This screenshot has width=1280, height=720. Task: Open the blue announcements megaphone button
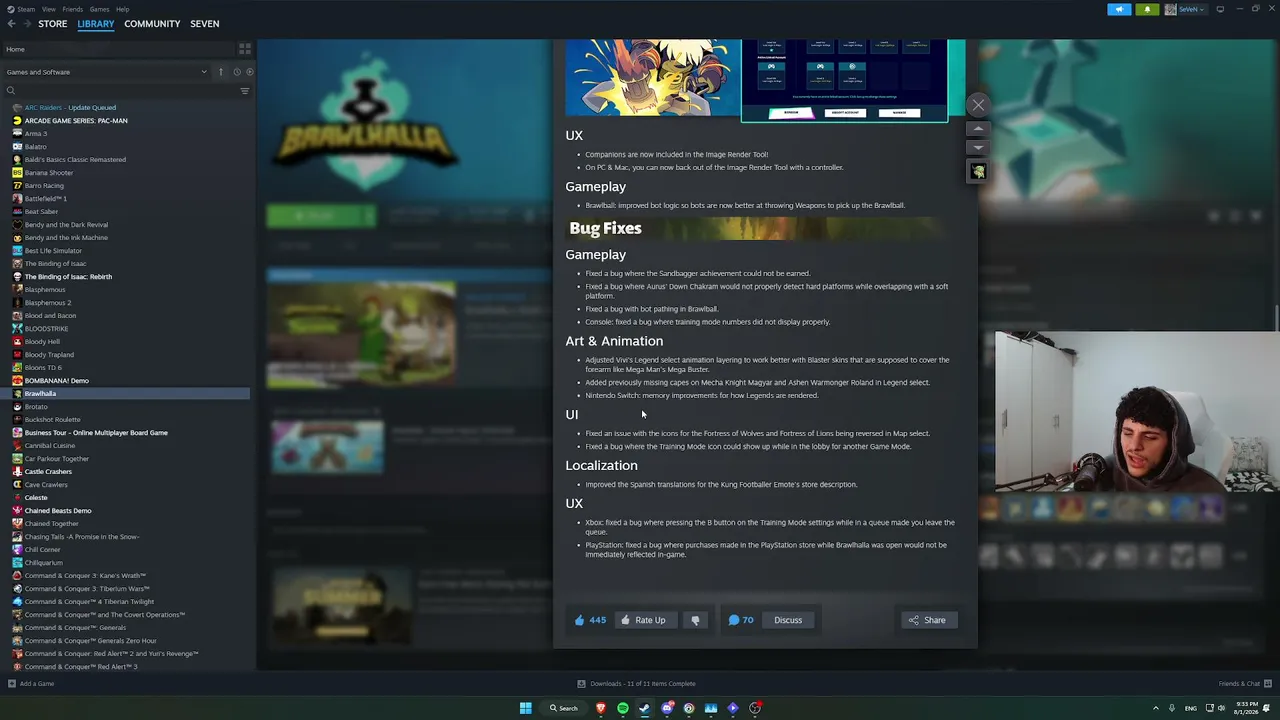coord(1119,9)
